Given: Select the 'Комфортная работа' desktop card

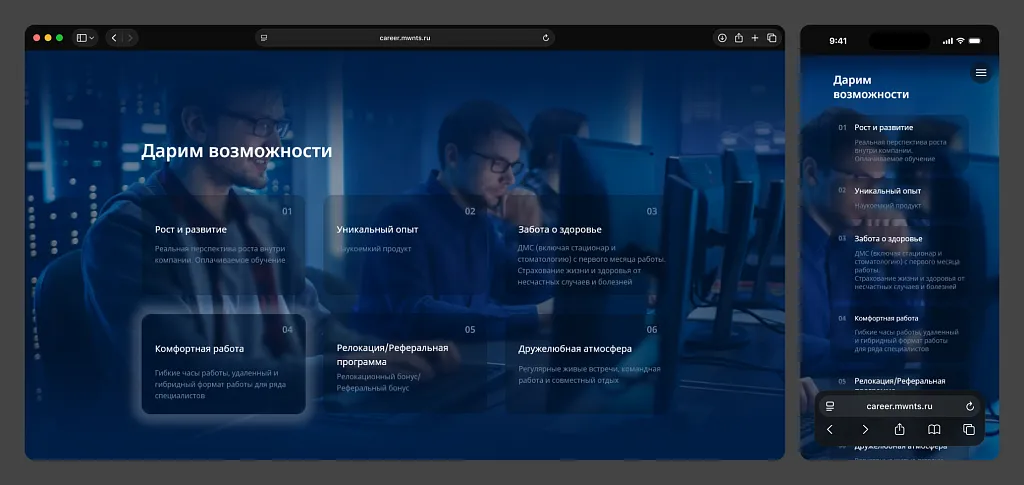Looking at the screenshot, I should coord(223,364).
